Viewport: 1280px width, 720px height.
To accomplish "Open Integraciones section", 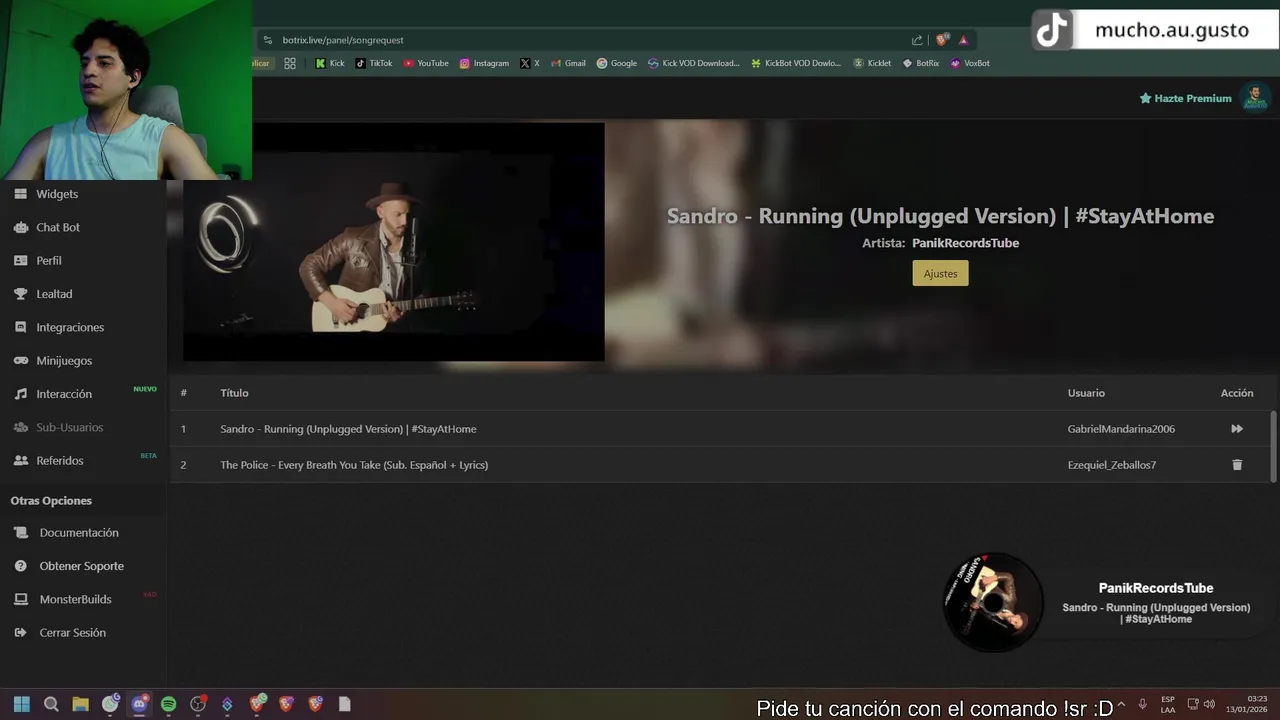I will [70, 327].
